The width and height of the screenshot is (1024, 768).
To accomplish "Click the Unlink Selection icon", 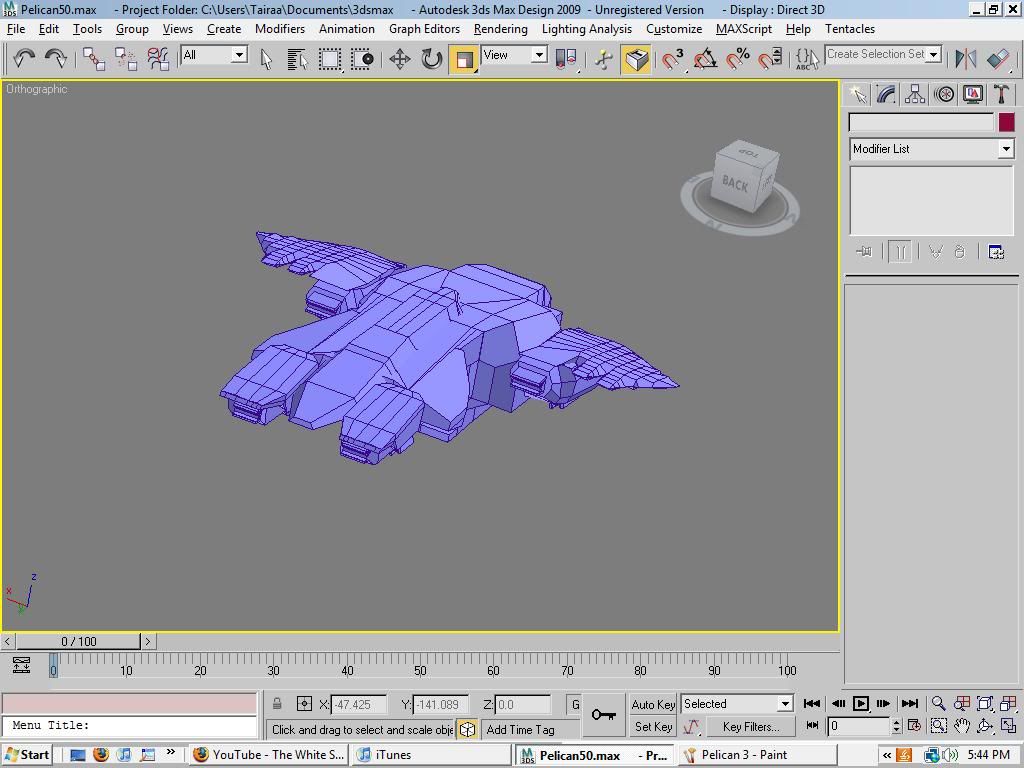I will (x=125, y=59).
